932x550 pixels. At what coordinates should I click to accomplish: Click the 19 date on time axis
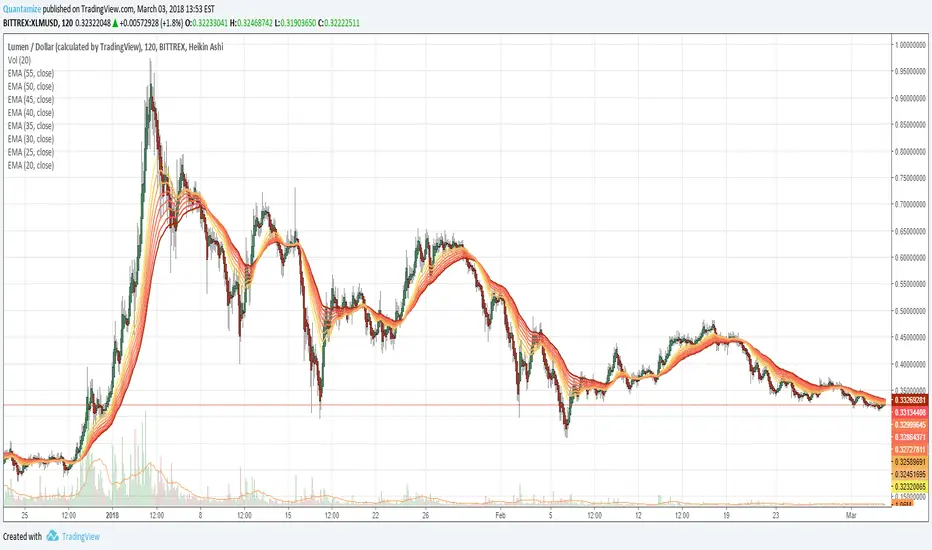[x=726, y=516]
